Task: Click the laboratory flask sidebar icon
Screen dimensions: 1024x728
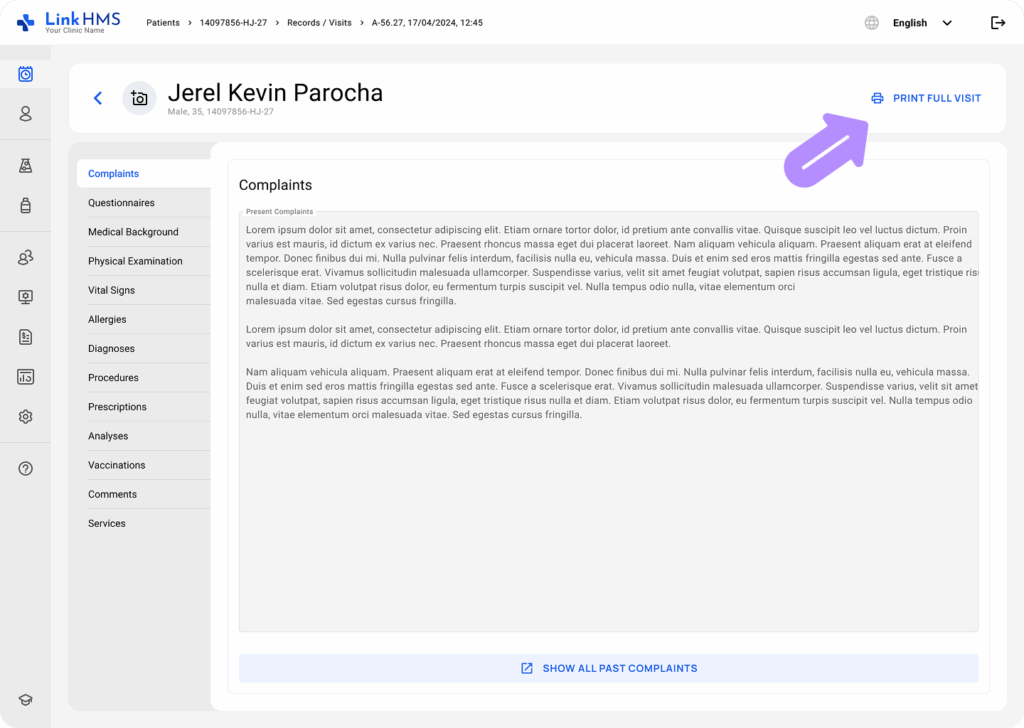Action: click(x=26, y=166)
